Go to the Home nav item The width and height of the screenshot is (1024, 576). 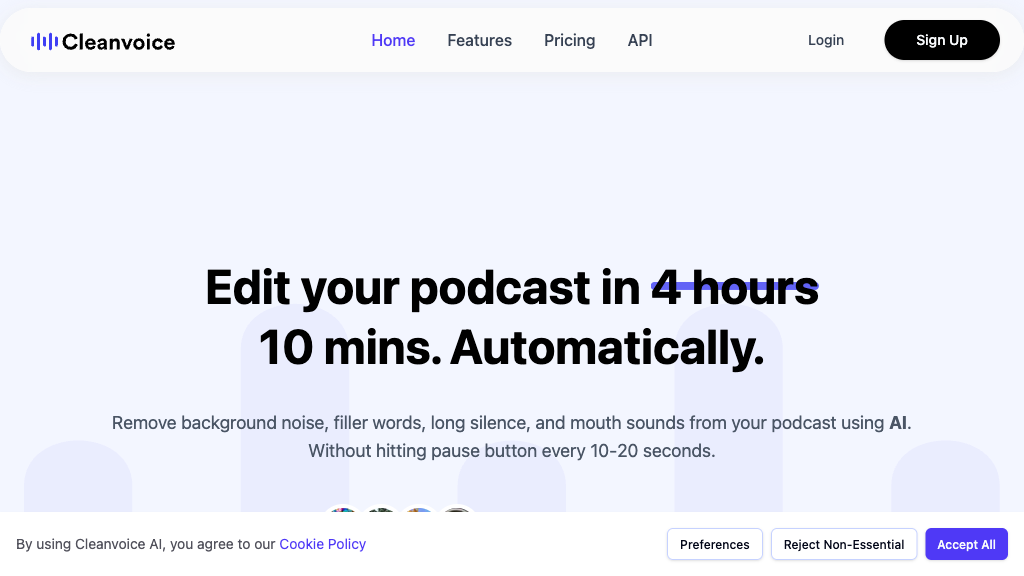tap(393, 41)
